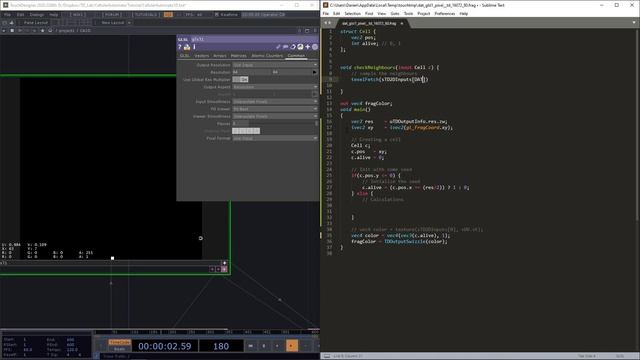Click last pink icon below viewer

[x=224, y=269]
